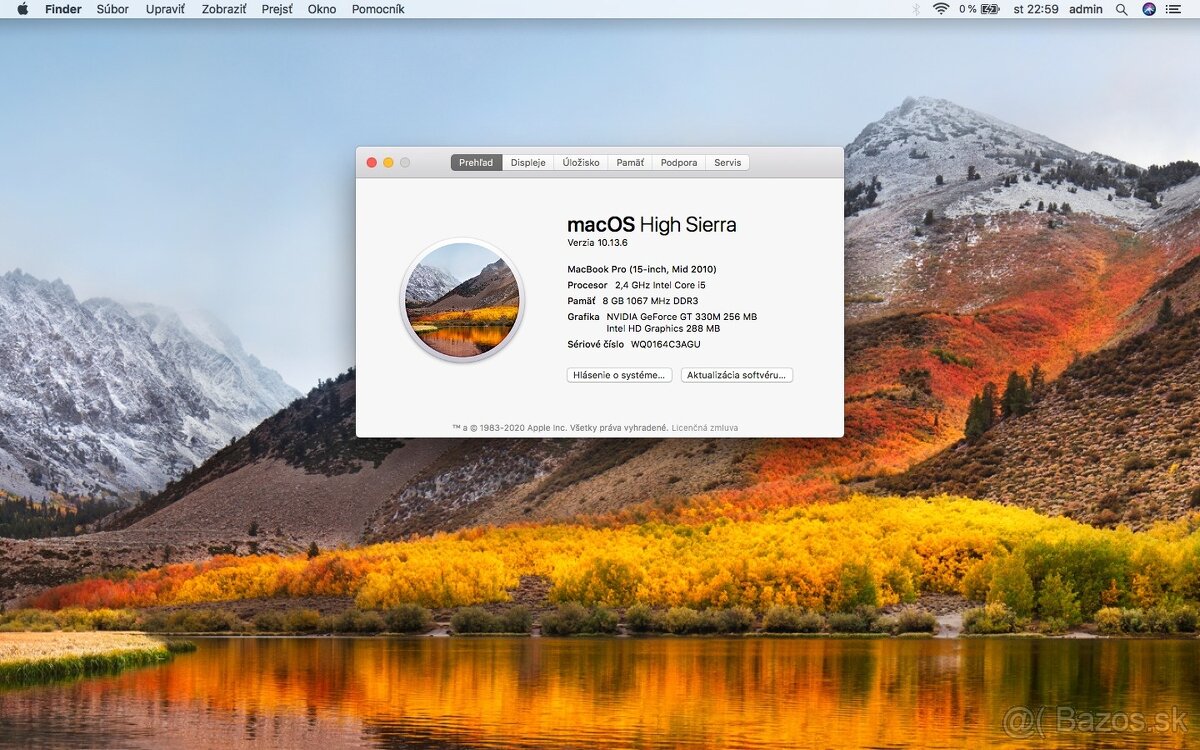This screenshot has height=750, width=1200.
Task: Open the Servis tab
Action: point(727,162)
